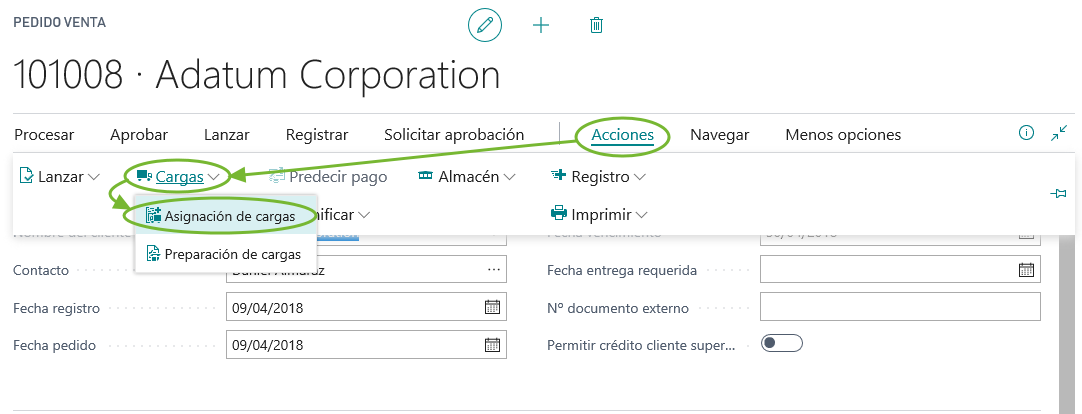Open the Procesar menu

[x=44, y=135]
